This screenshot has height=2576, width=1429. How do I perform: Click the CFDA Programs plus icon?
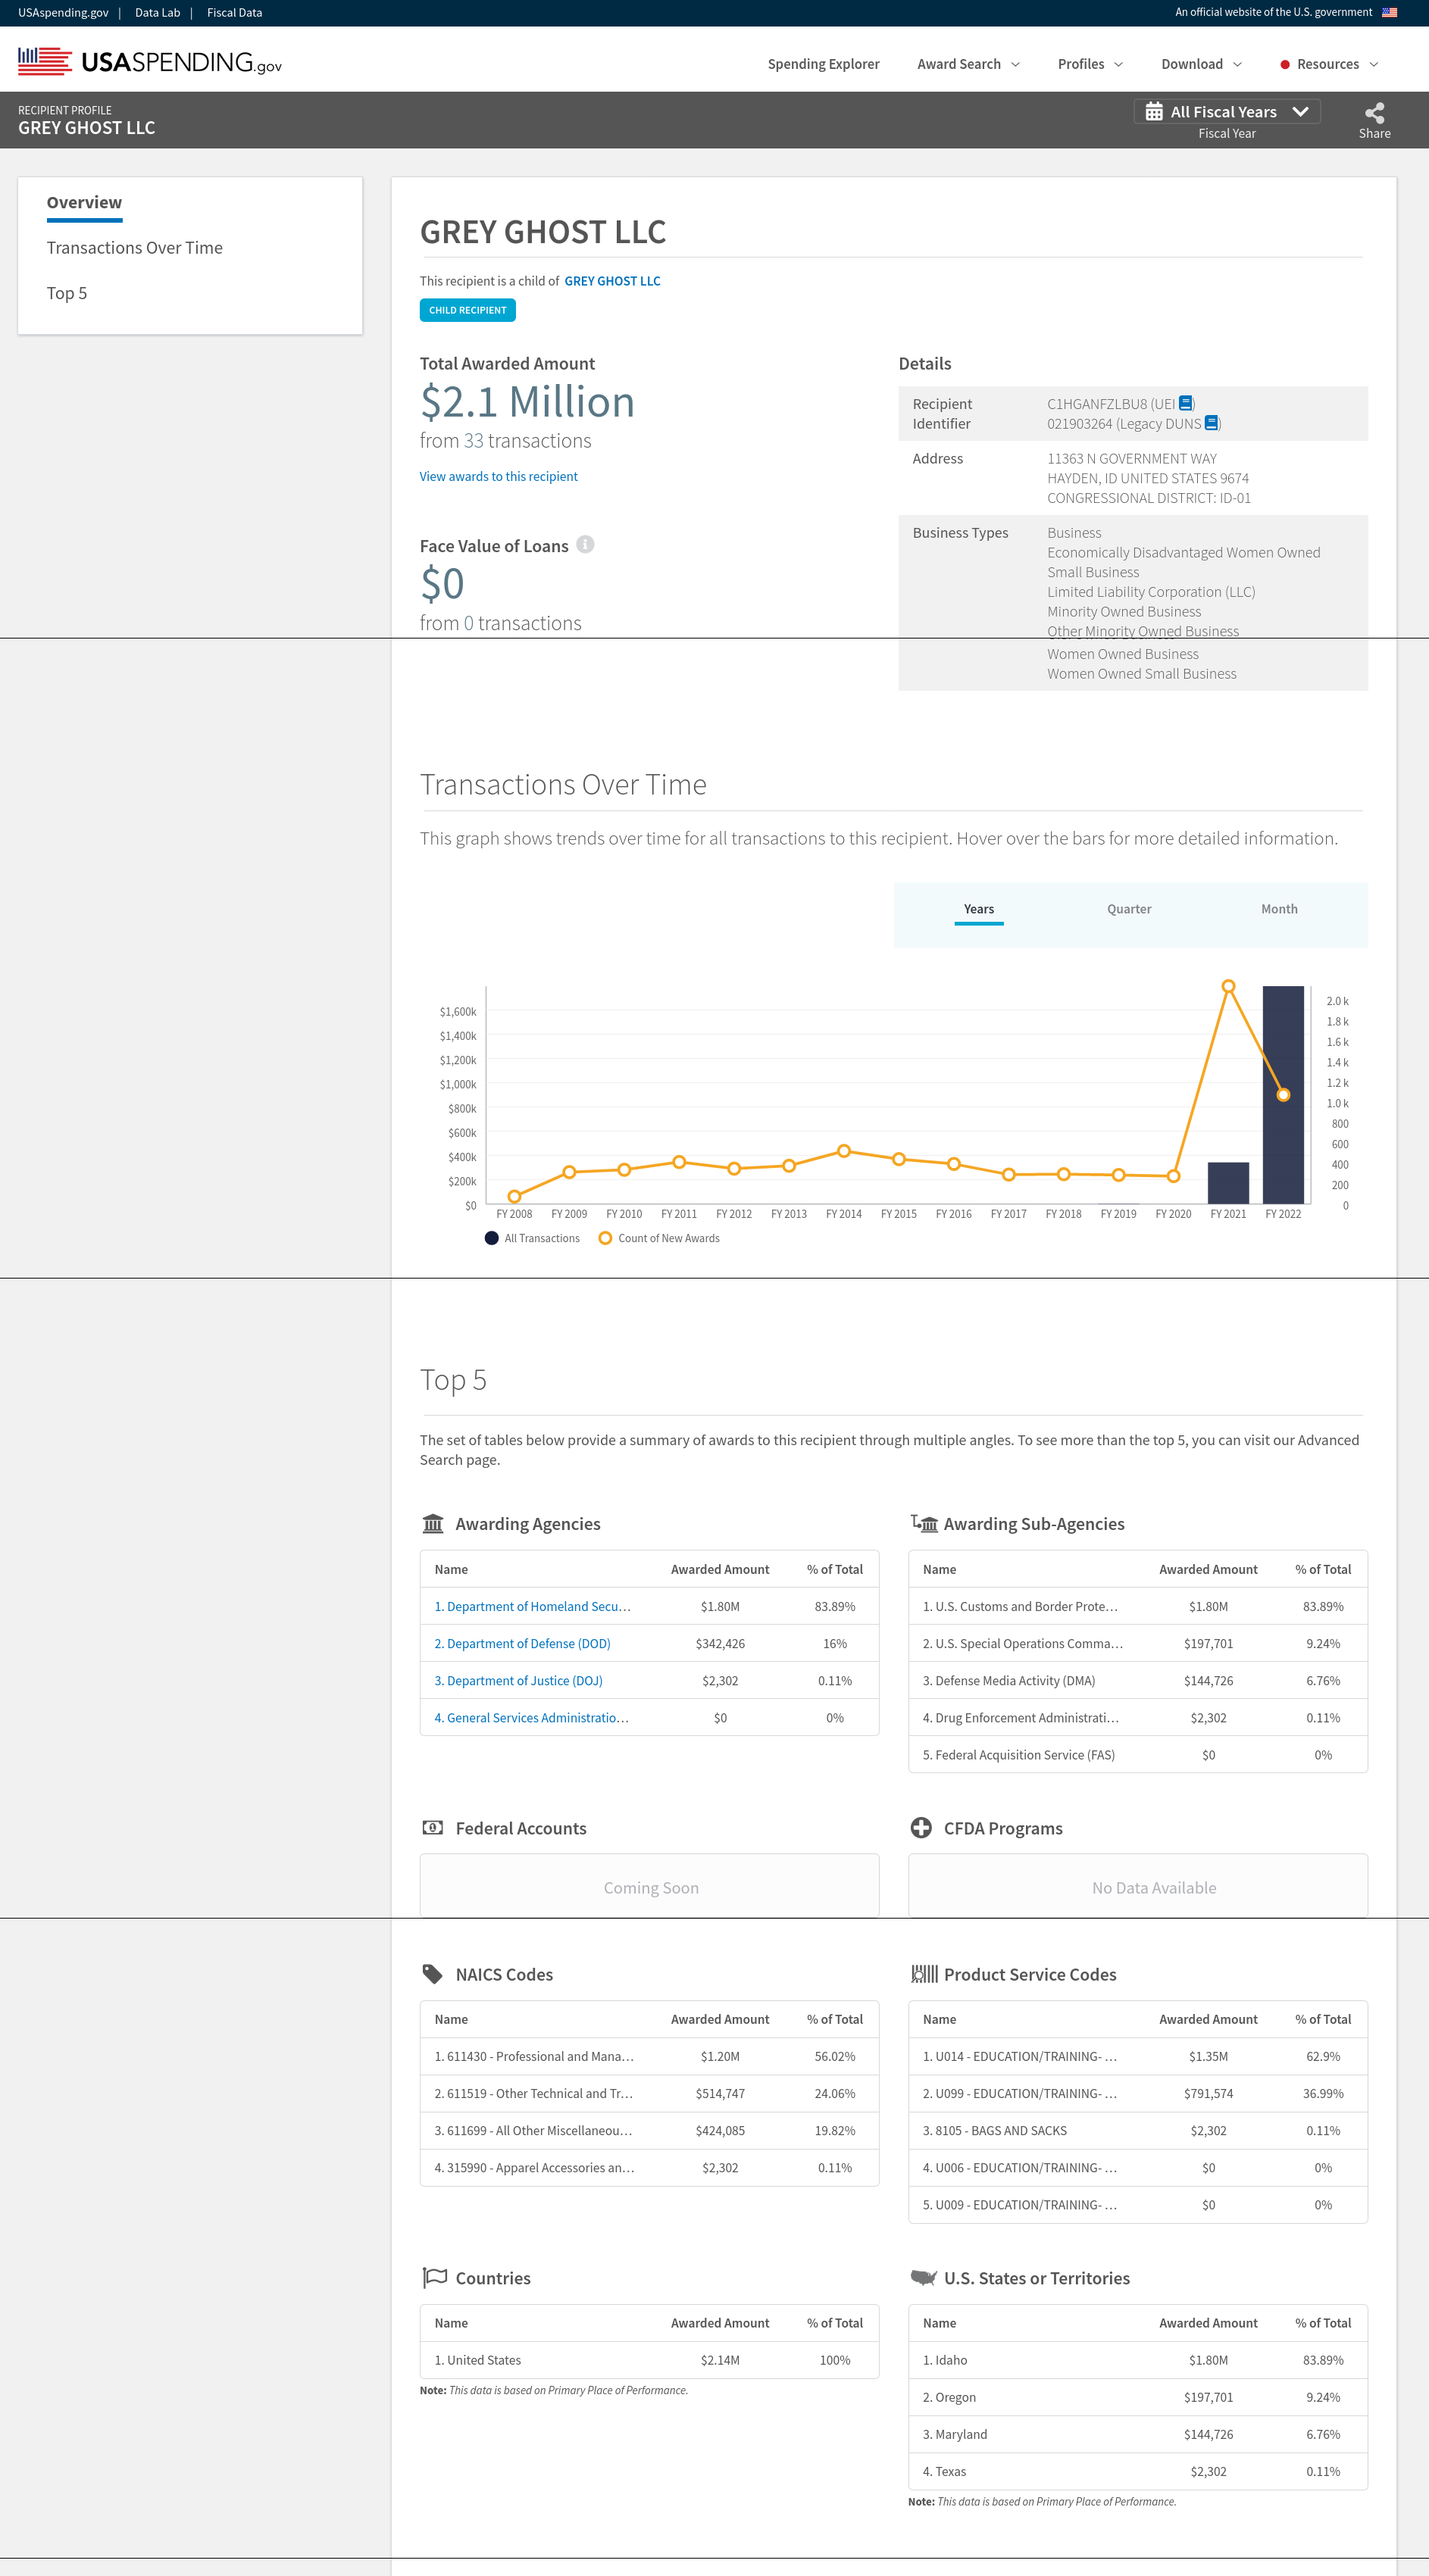[921, 1827]
